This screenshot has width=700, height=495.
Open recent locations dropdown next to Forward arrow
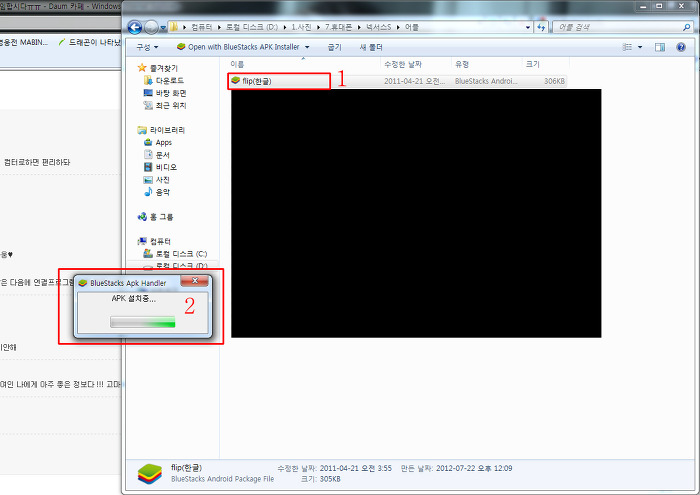coord(163,28)
